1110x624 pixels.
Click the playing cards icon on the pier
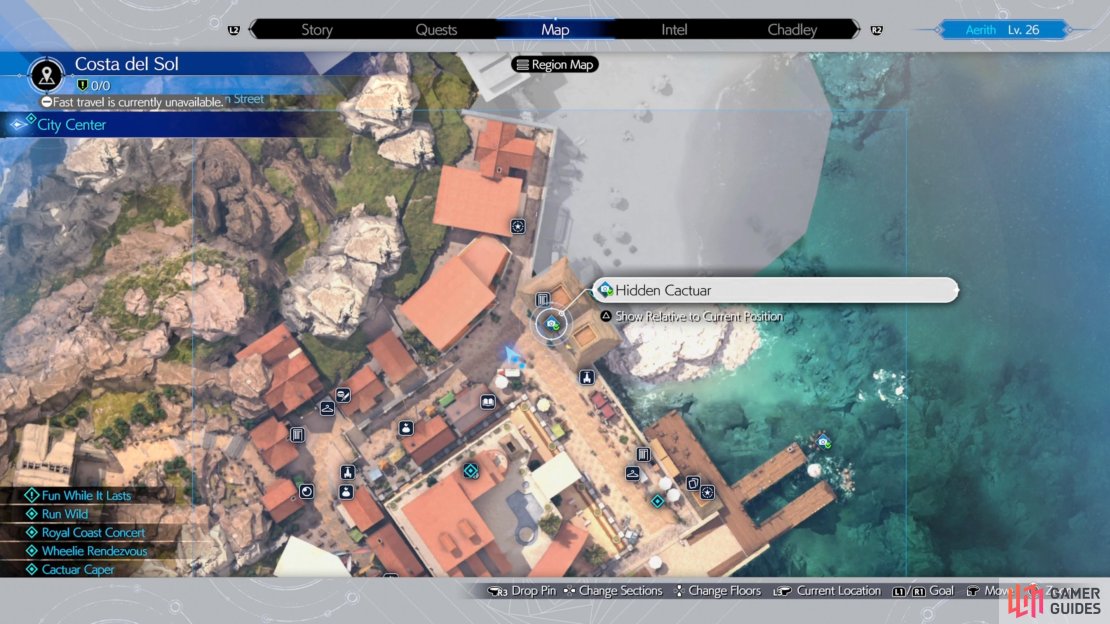[x=693, y=483]
